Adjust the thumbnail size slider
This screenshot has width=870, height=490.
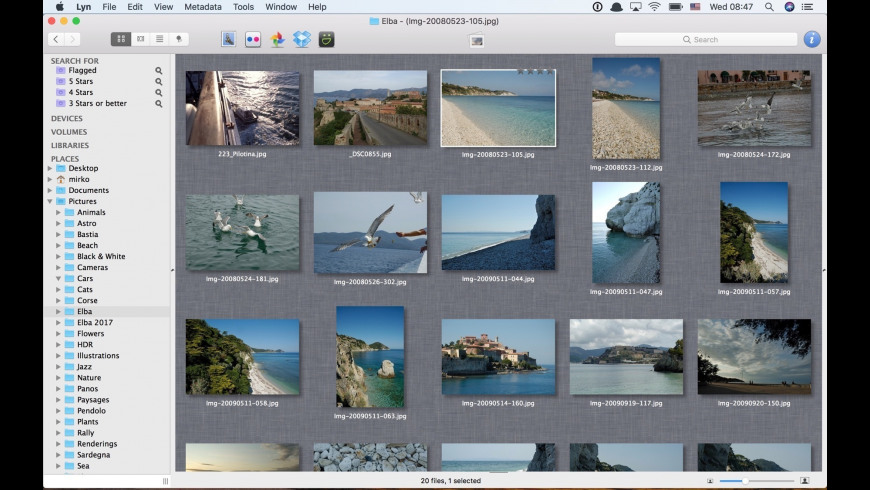pyautogui.click(x=745, y=481)
